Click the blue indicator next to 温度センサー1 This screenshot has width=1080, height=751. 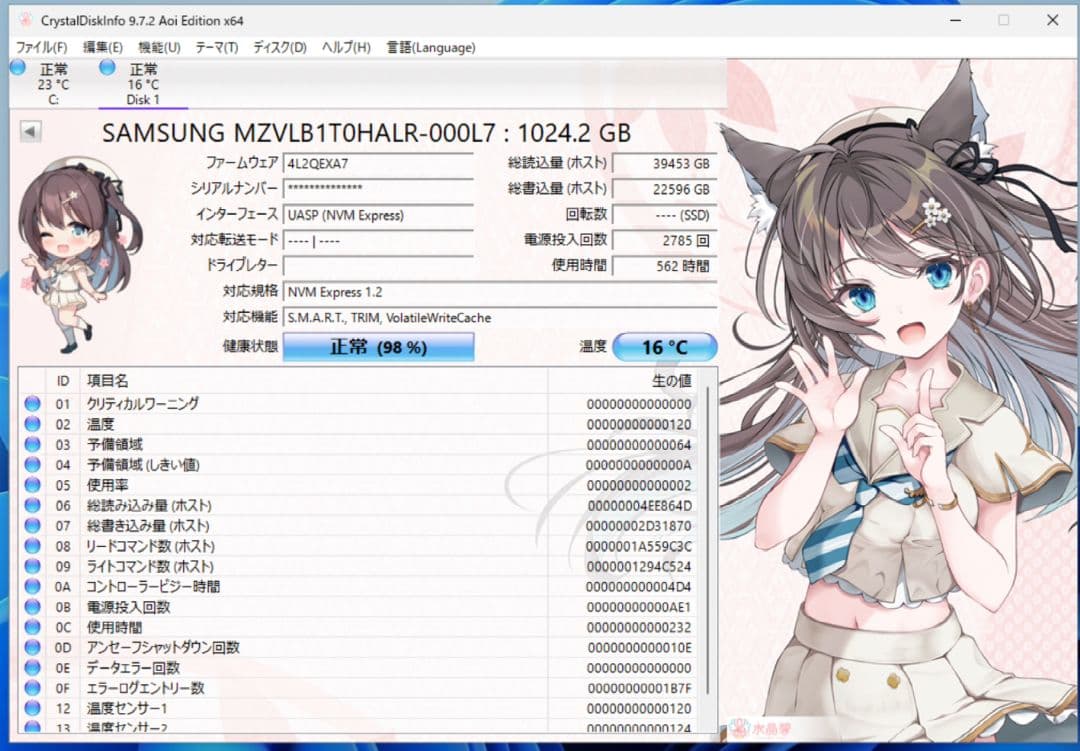pyautogui.click(x=31, y=708)
